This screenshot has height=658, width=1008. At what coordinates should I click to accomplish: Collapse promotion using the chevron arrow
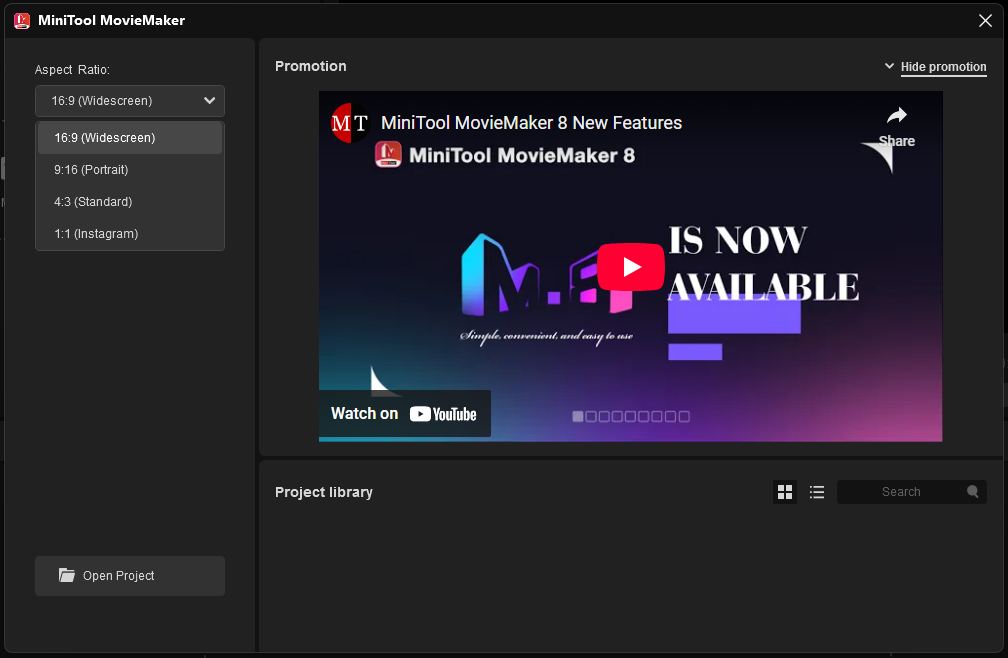pos(889,66)
